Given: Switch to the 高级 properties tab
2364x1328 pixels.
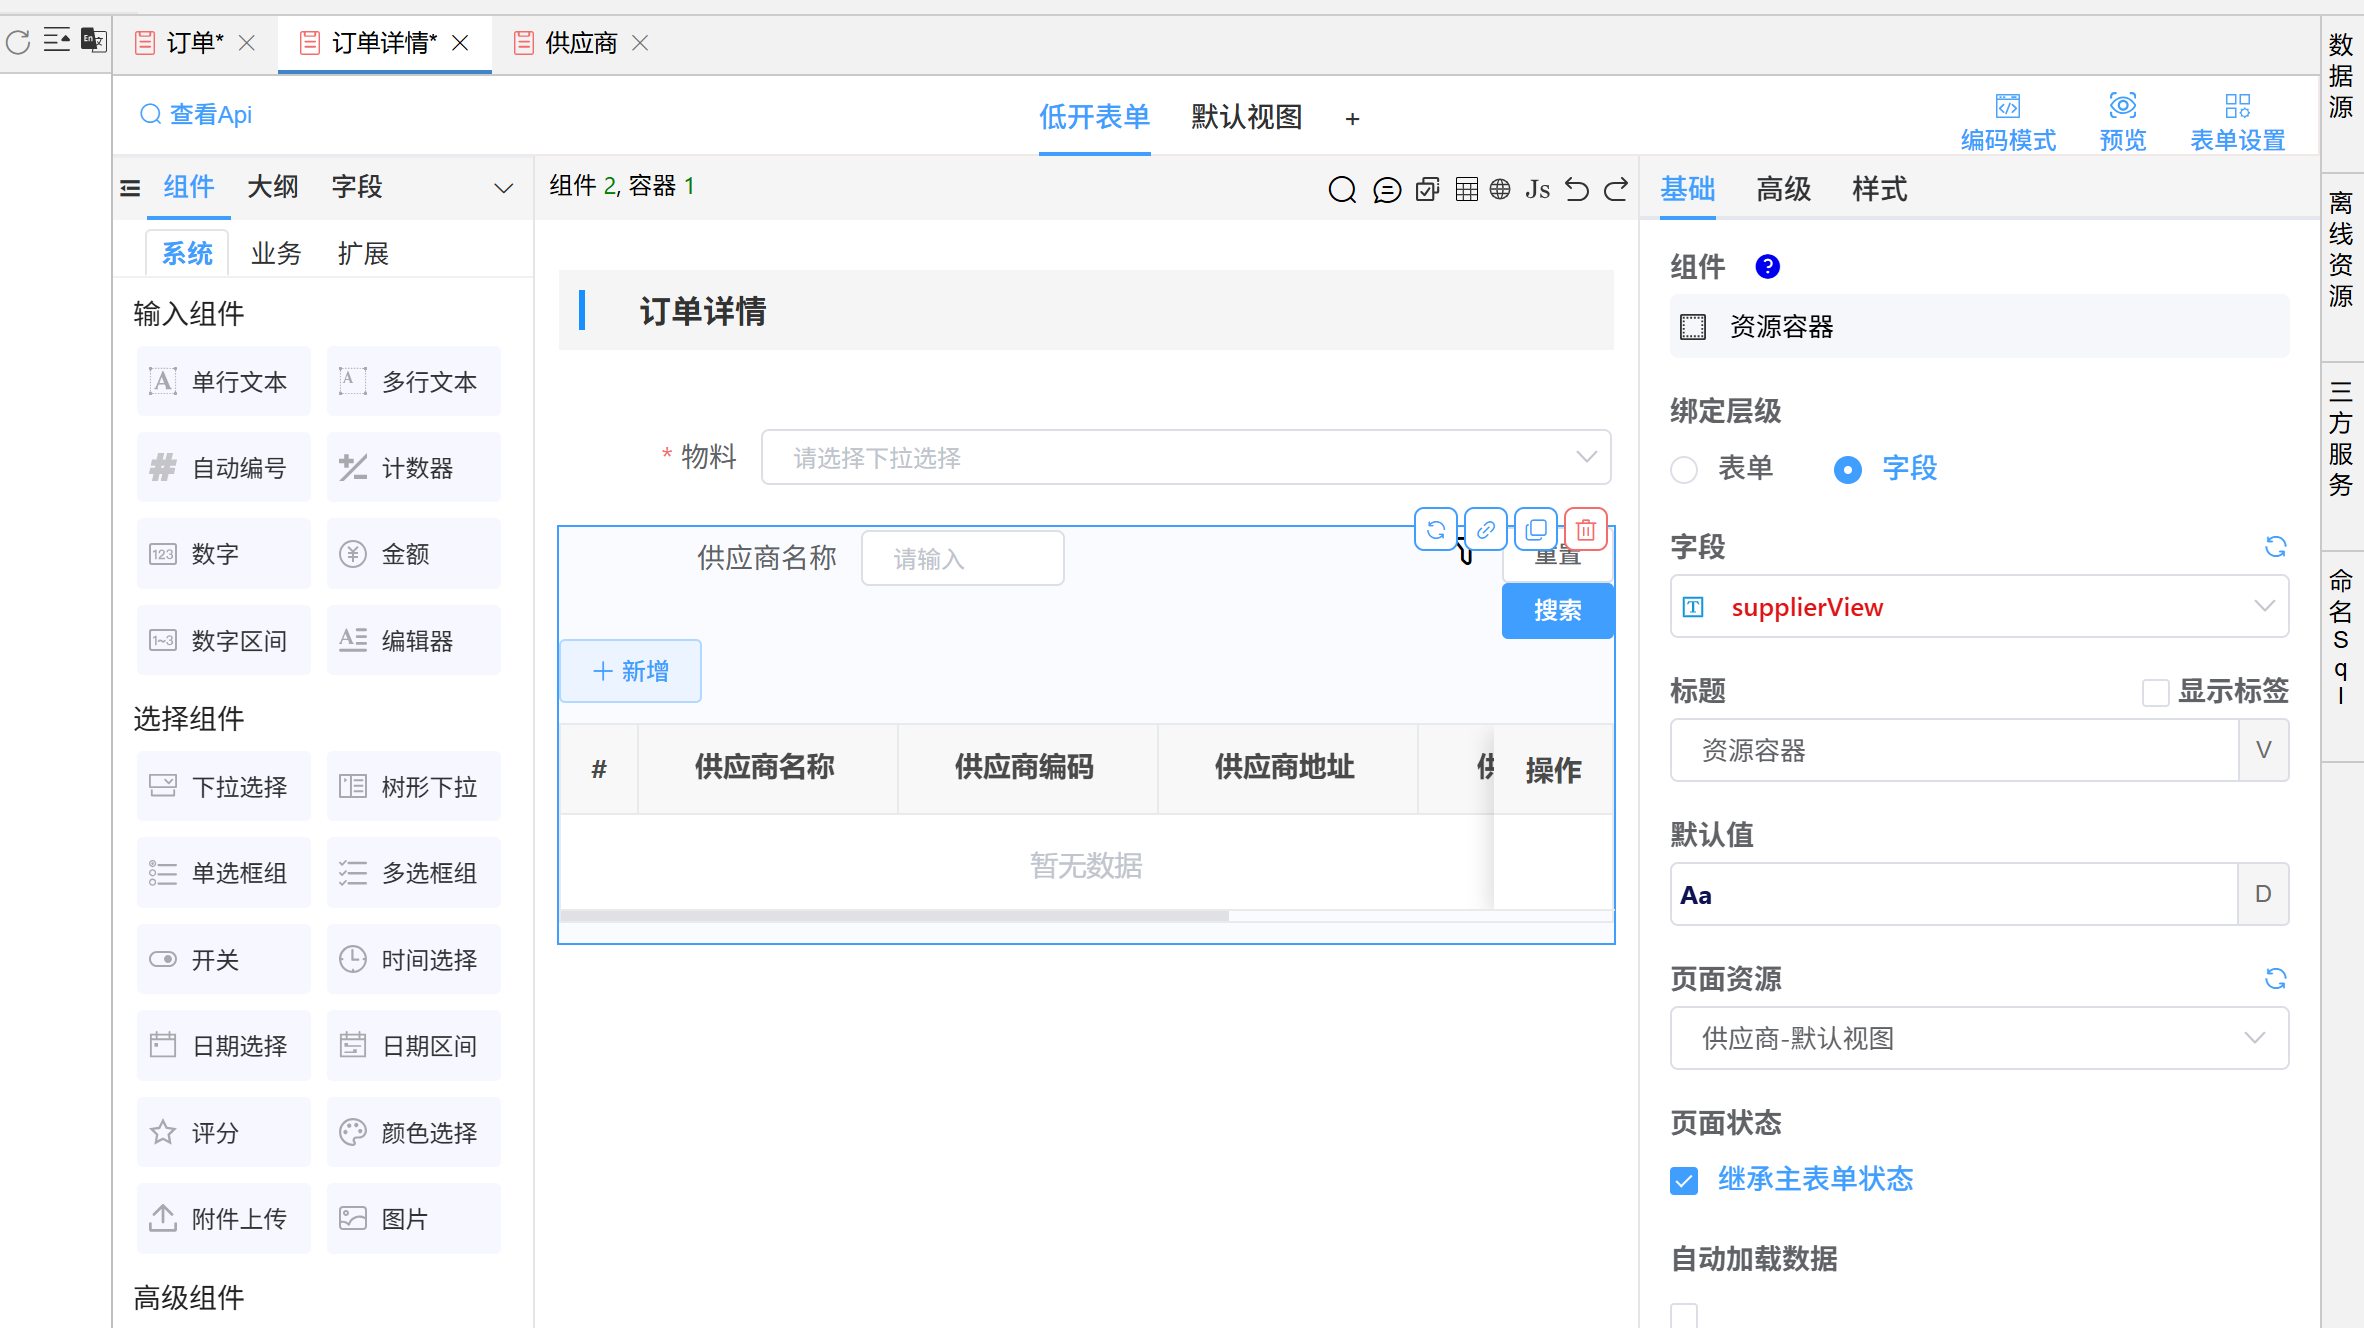Looking at the screenshot, I should pyautogui.click(x=1783, y=189).
